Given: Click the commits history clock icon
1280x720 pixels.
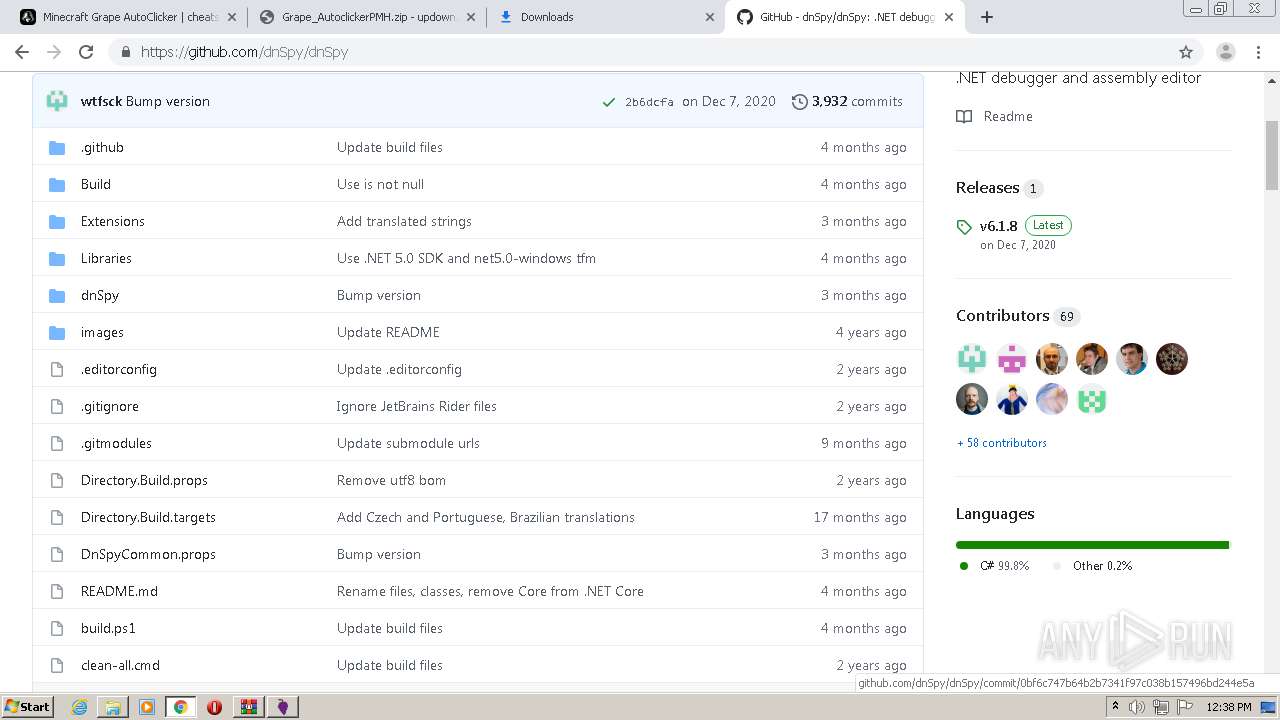Looking at the screenshot, I should pyautogui.click(x=799, y=102).
